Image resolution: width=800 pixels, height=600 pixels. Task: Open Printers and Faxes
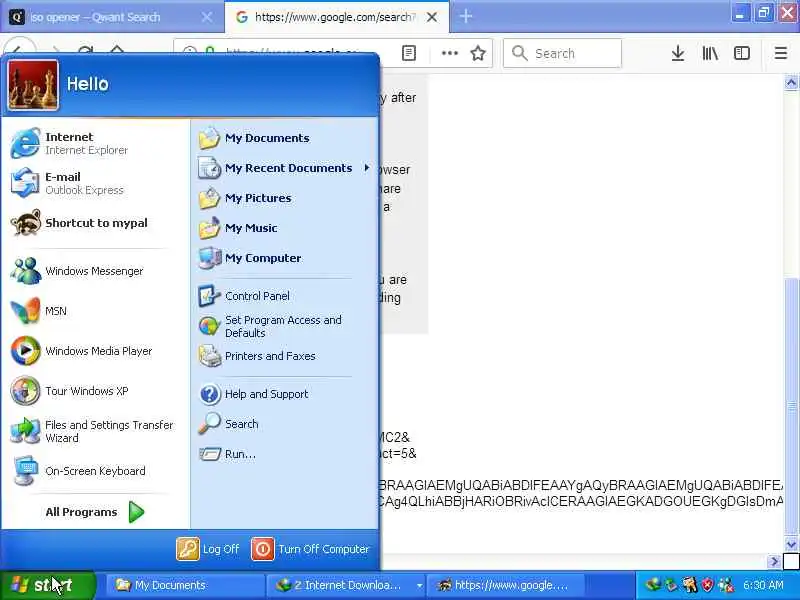point(257,356)
